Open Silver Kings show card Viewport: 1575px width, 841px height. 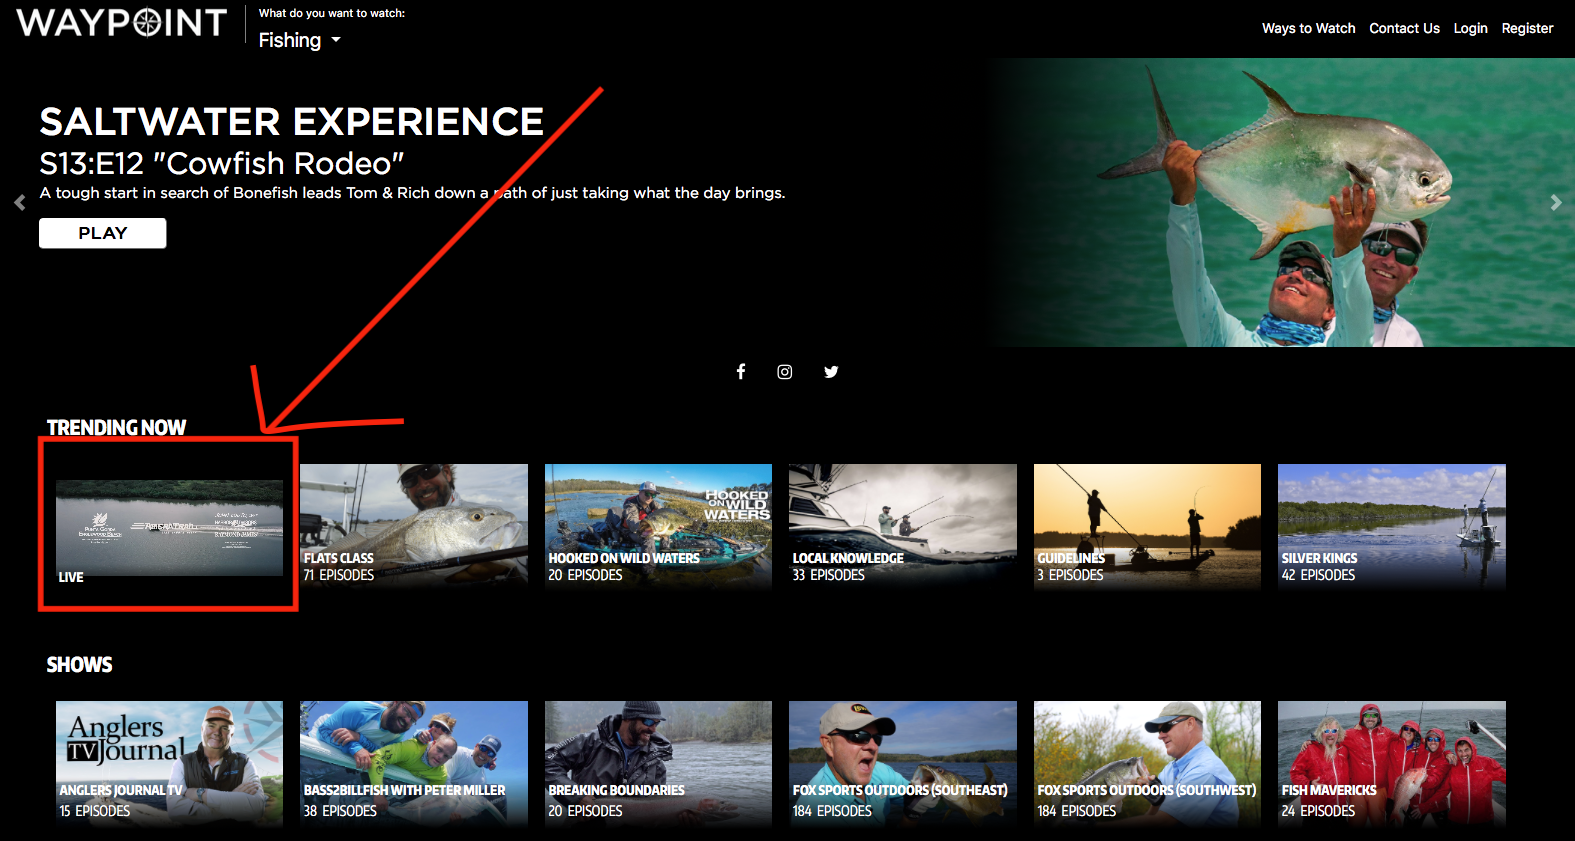point(1392,528)
